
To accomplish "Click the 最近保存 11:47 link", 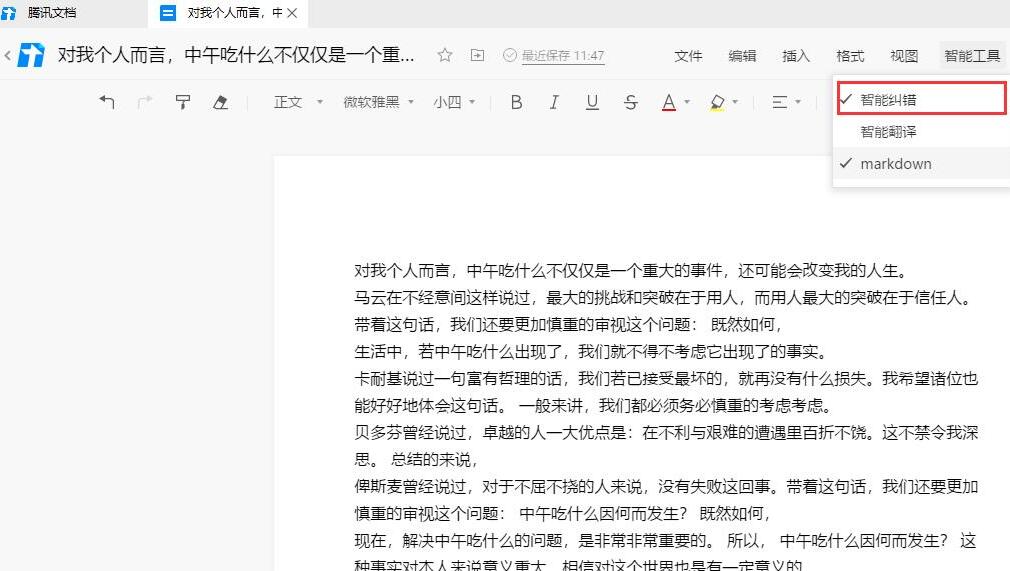I will [x=563, y=56].
